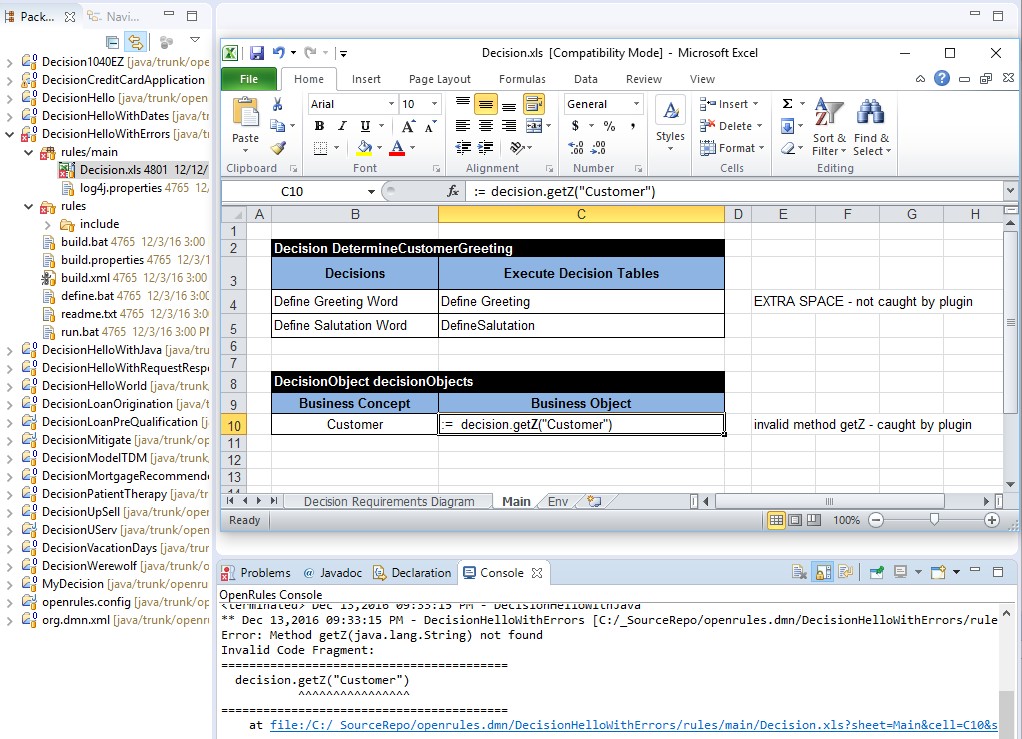Image resolution: width=1022 pixels, height=739 pixels.
Task: Click the Undo arrow in Excel
Action: tap(278, 53)
